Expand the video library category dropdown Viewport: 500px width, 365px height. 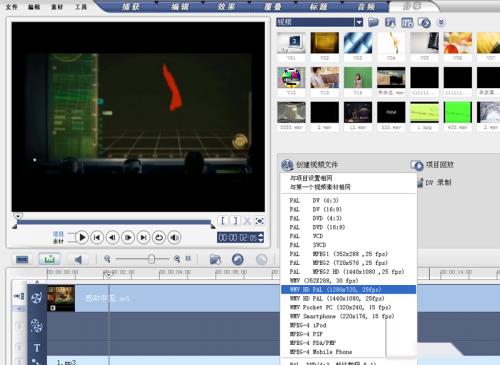tap(359, 22)
